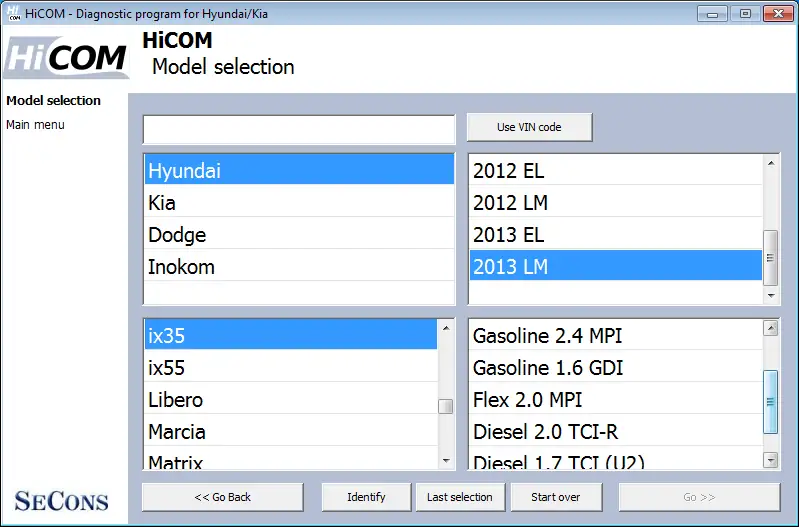Click the SeCons logo at bottom left
This screenshot has height=527, width=799.
(x=62, y=501)
